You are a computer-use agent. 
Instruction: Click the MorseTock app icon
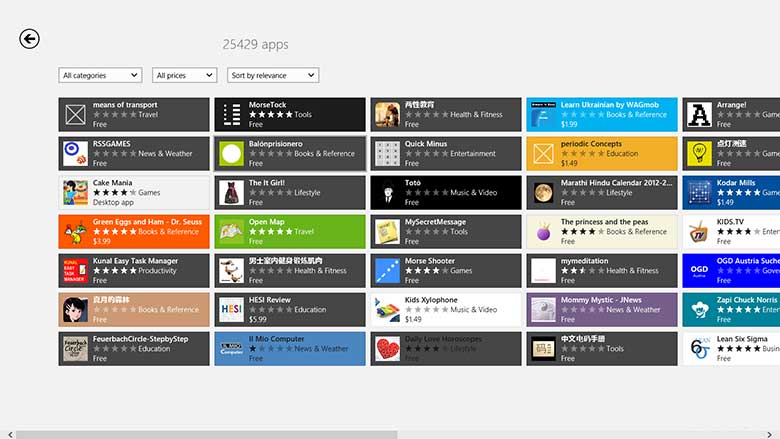(x=231, y=114)
